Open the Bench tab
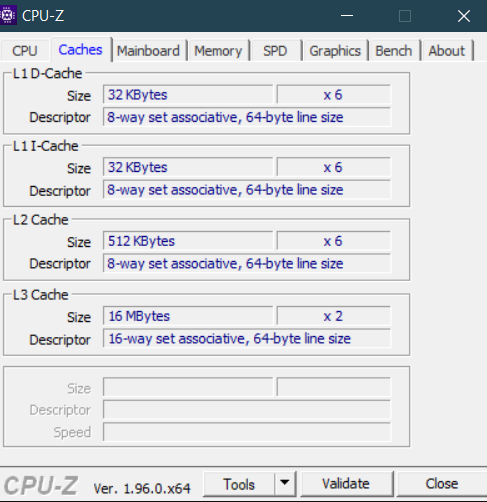487x502 pixels. point(394,51)
